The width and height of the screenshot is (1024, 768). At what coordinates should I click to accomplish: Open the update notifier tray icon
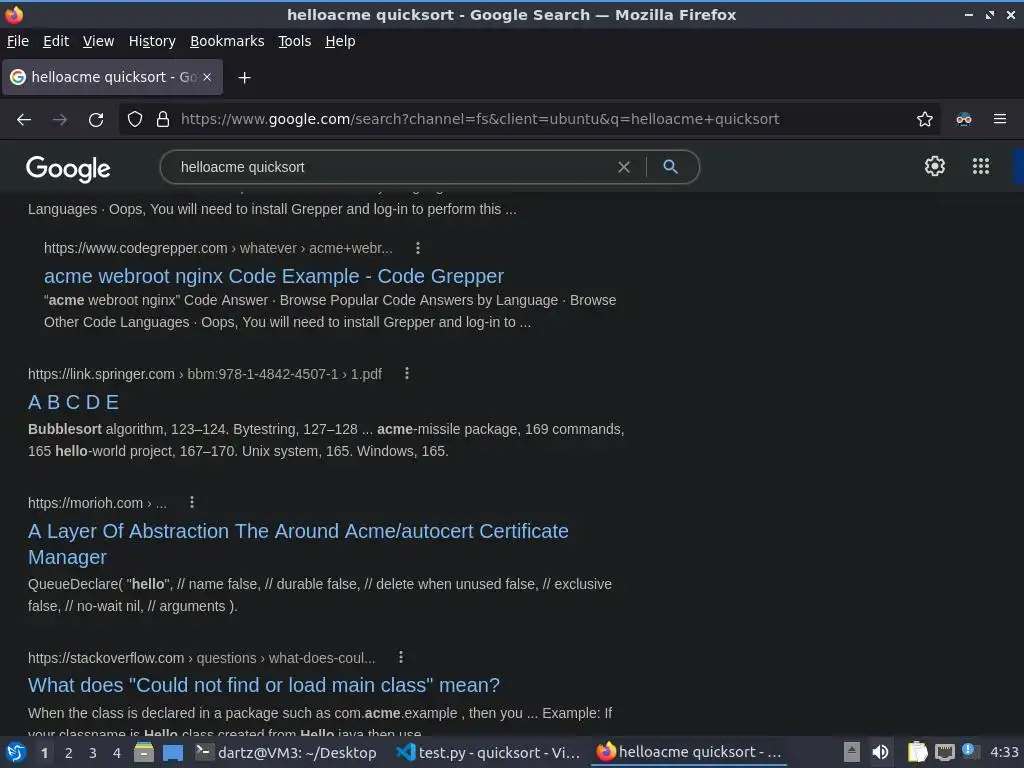click(x=969, y=751)
